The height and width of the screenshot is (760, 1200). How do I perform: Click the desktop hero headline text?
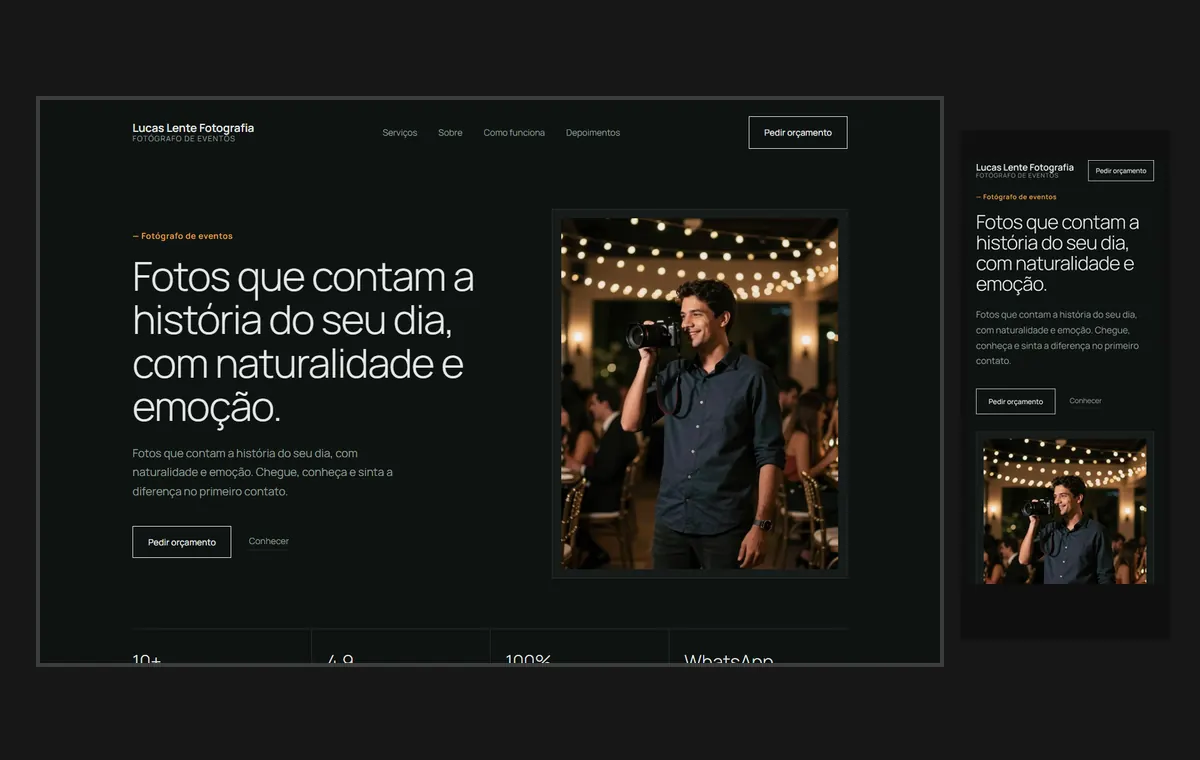click(x=303, y=342)
